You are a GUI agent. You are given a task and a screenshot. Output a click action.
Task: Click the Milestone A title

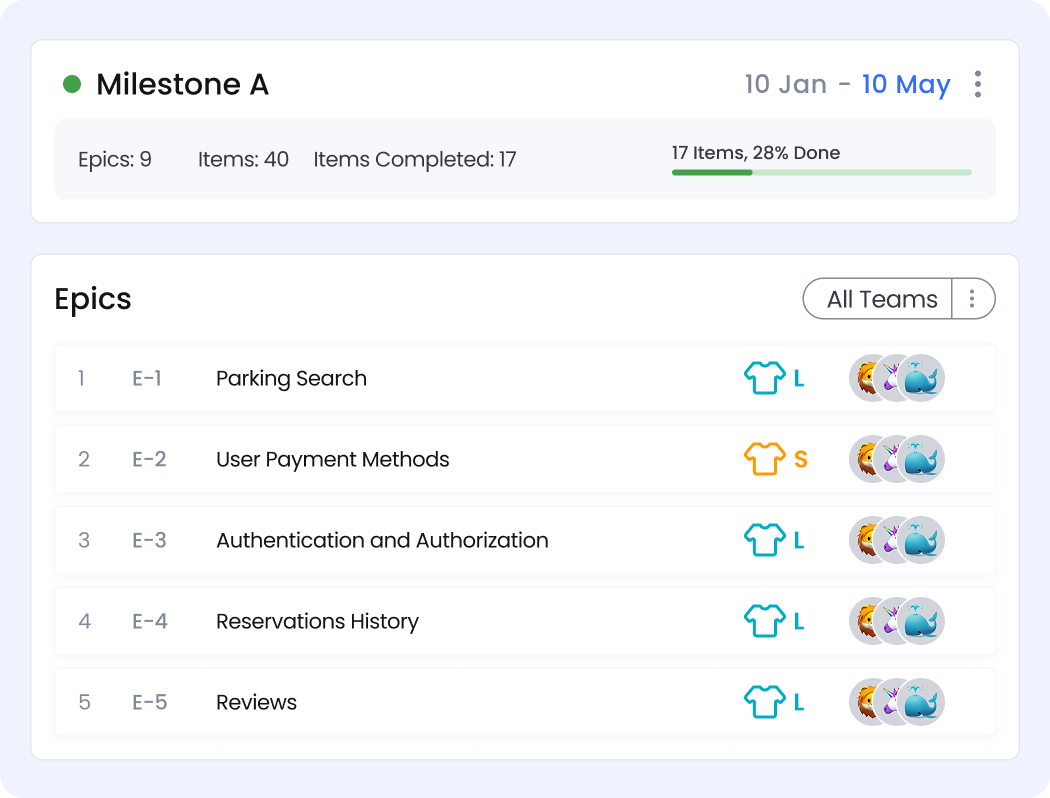(x=182, y=84)
